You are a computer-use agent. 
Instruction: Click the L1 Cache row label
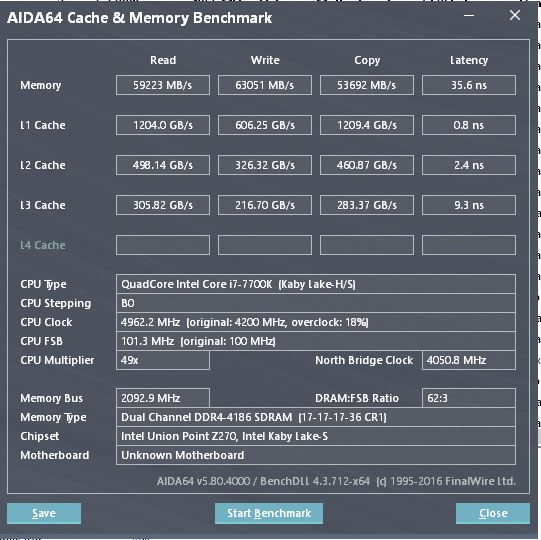coord(43,125)
